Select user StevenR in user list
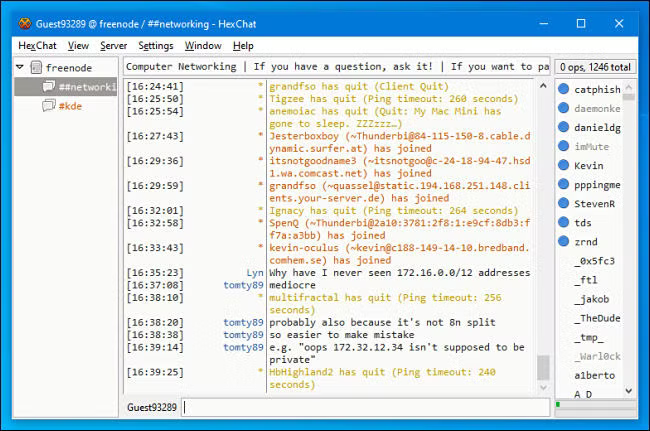The height and width of the screenshot is (431, 650). [594, 204]
